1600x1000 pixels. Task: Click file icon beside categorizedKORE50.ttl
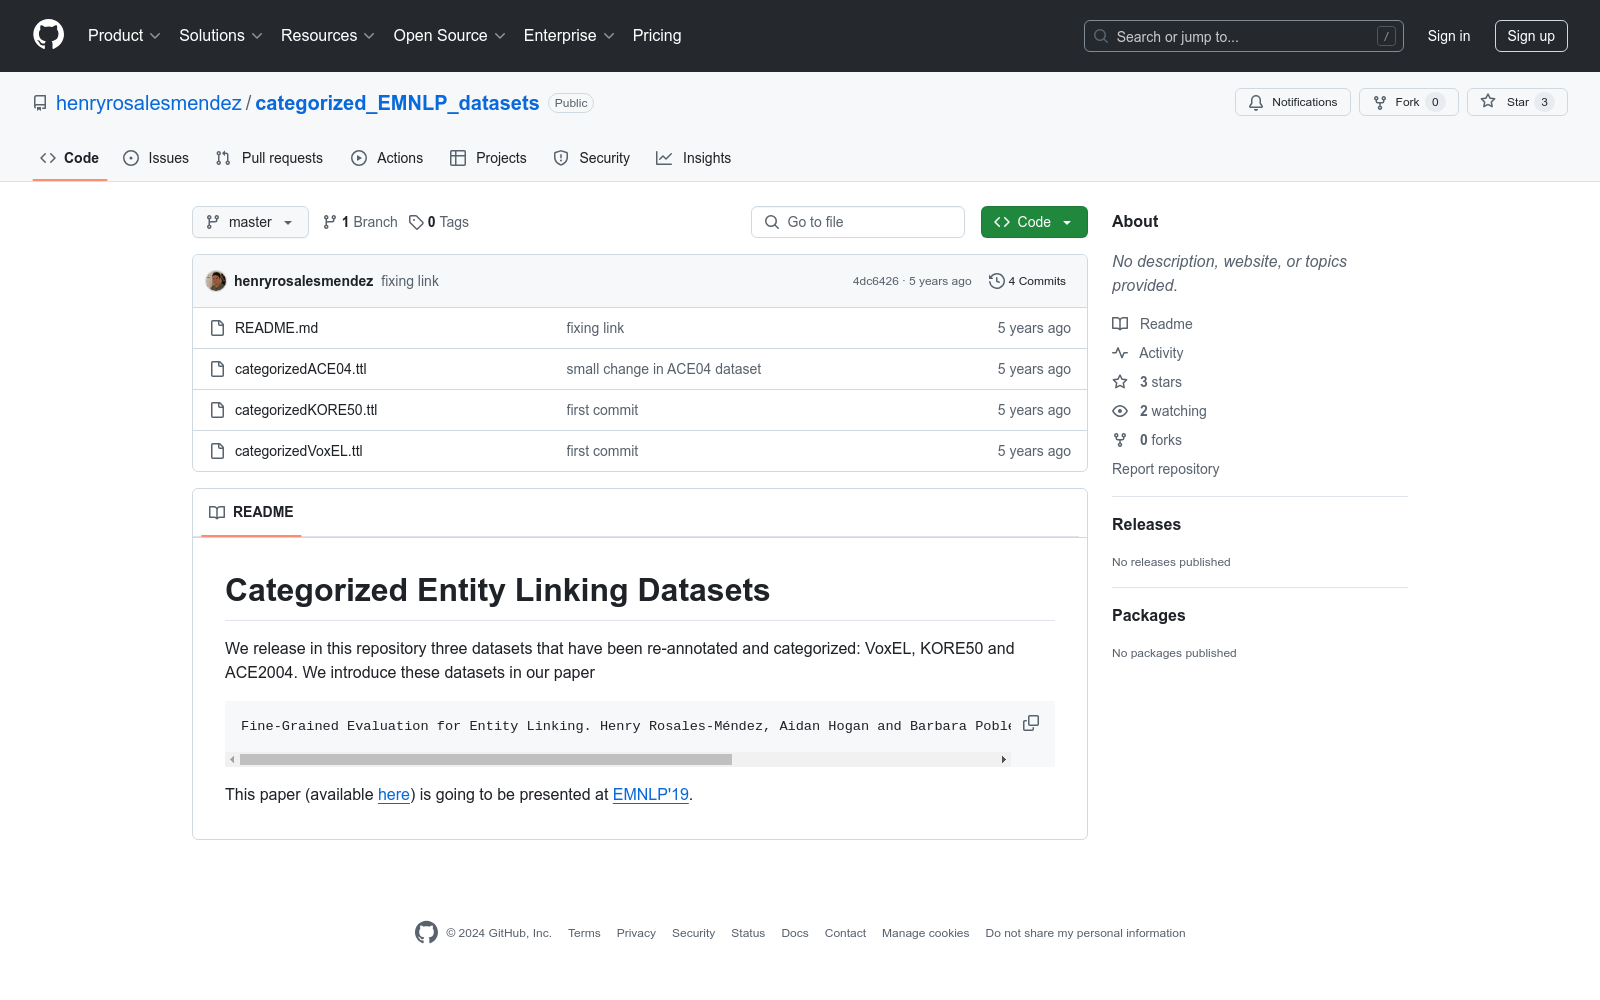(217, 410)
